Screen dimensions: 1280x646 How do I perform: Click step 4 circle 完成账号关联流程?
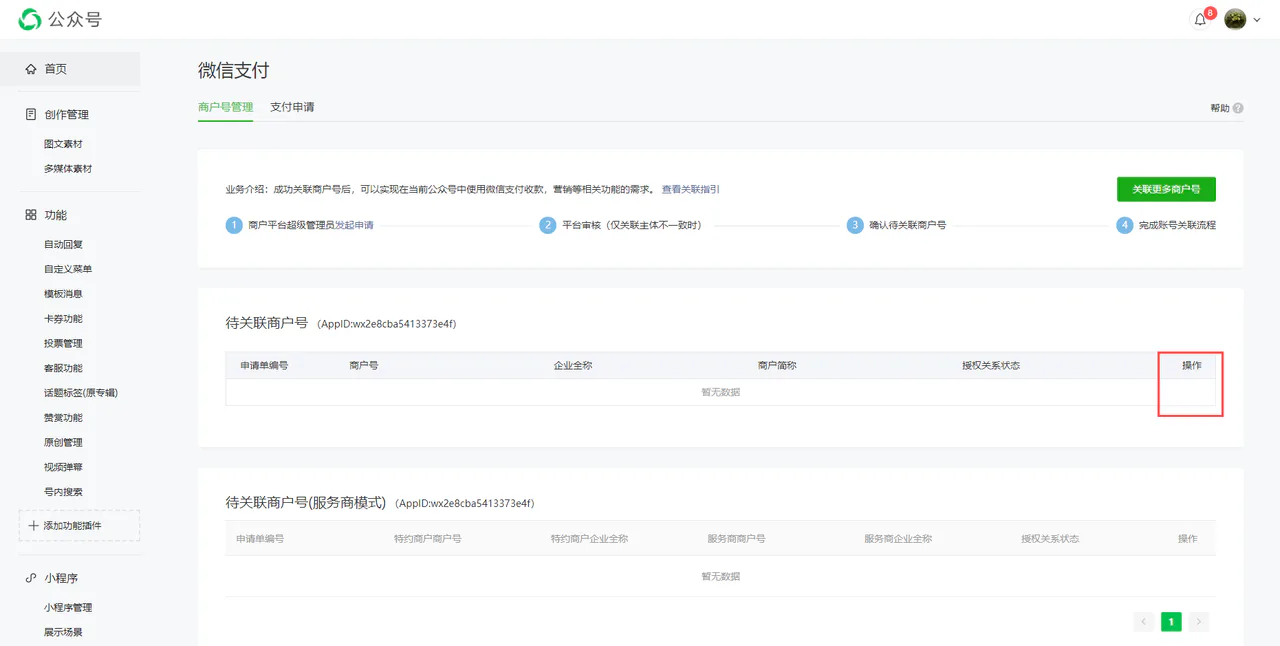click(1125, 225)
